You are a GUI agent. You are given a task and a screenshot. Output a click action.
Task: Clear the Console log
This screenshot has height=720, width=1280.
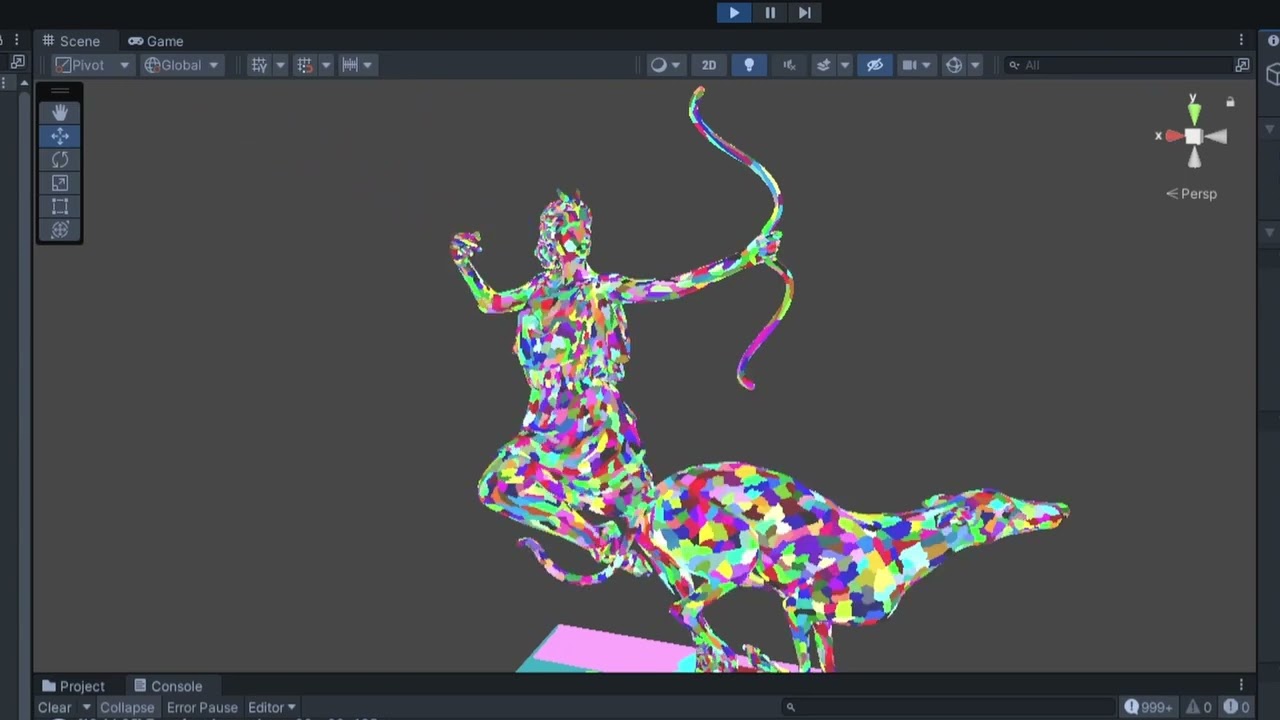54,707
